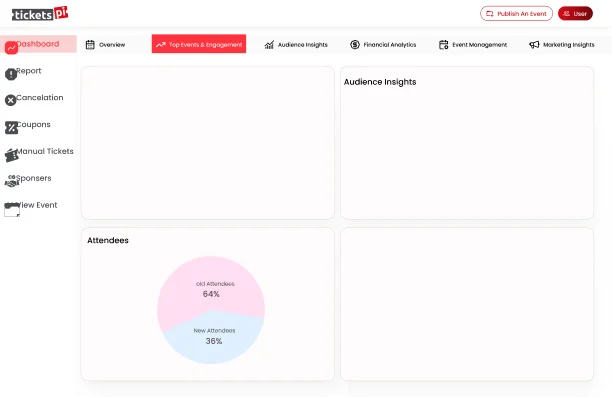Click the 64% label in pie chart
The image size is (612, 397).
[x=211, y=294]
